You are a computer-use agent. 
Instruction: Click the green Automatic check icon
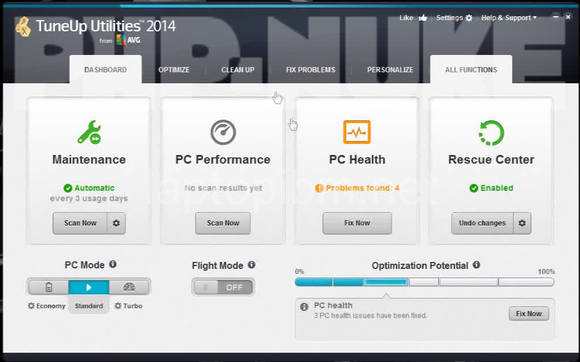pyautogui.click(x=68, y=188)
